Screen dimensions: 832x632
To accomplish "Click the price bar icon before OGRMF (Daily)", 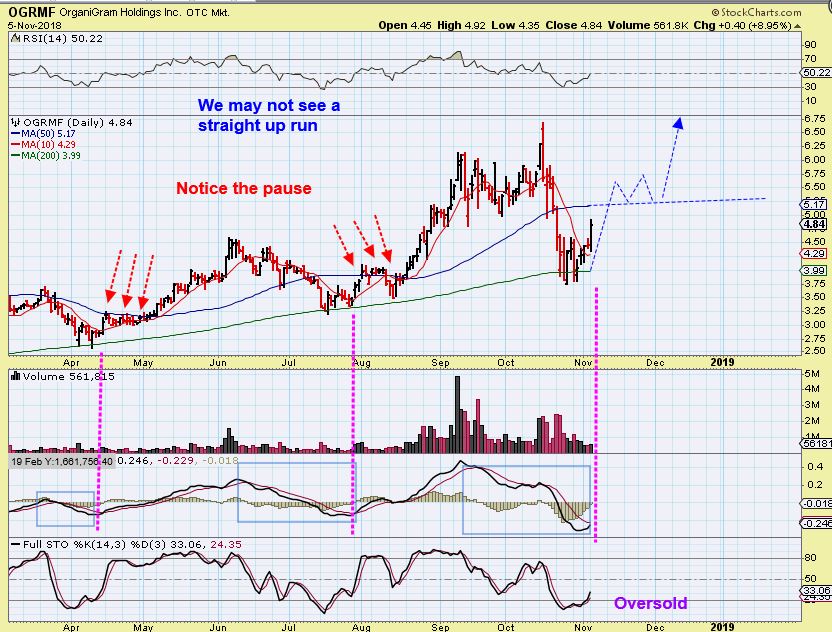I will [15, 122].
